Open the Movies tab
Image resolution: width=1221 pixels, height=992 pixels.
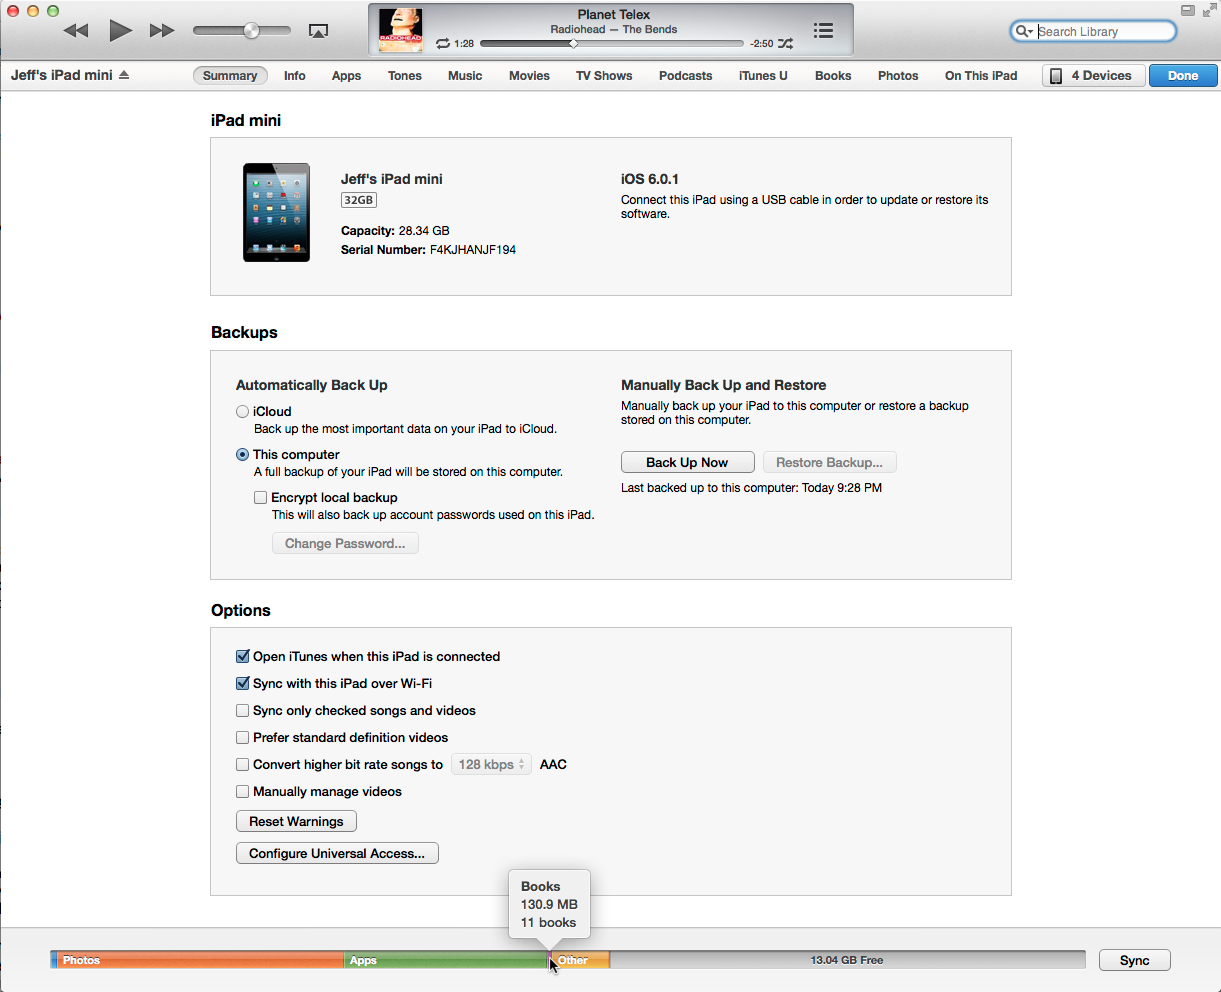(x=529, y=76)
